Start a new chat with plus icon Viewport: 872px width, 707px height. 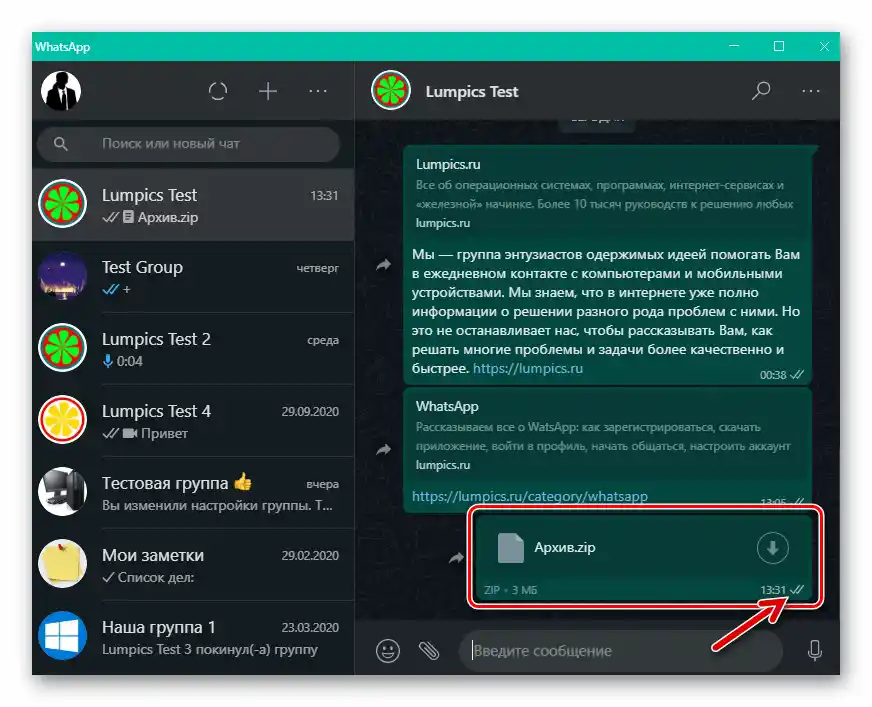267,91
